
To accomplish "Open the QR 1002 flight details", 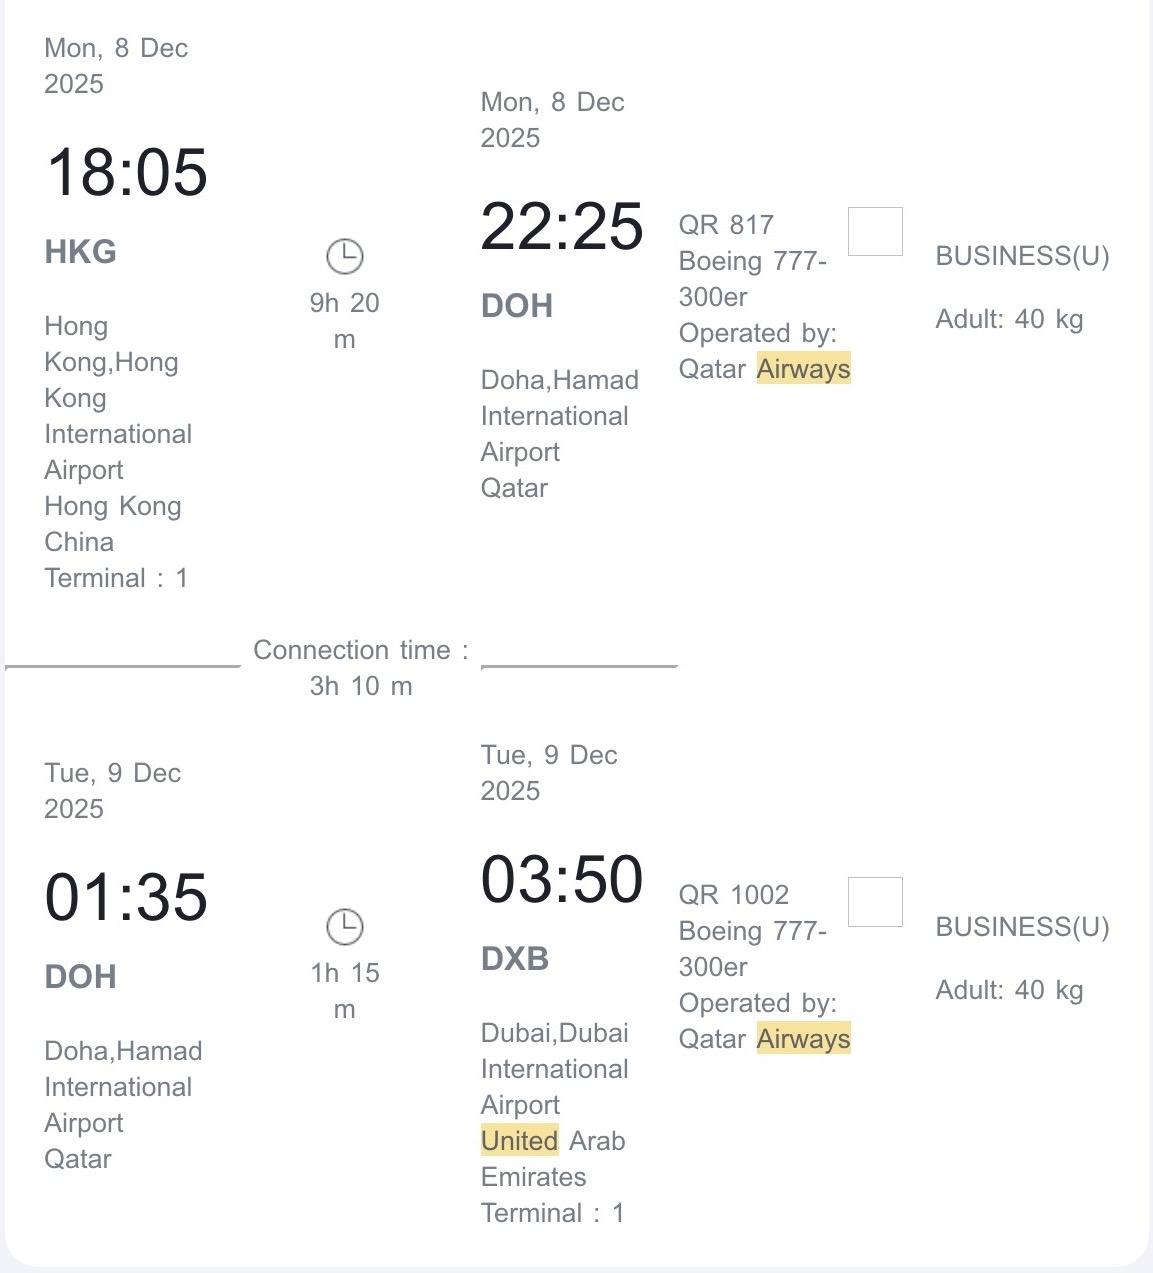I will click(x=734, y=894).
